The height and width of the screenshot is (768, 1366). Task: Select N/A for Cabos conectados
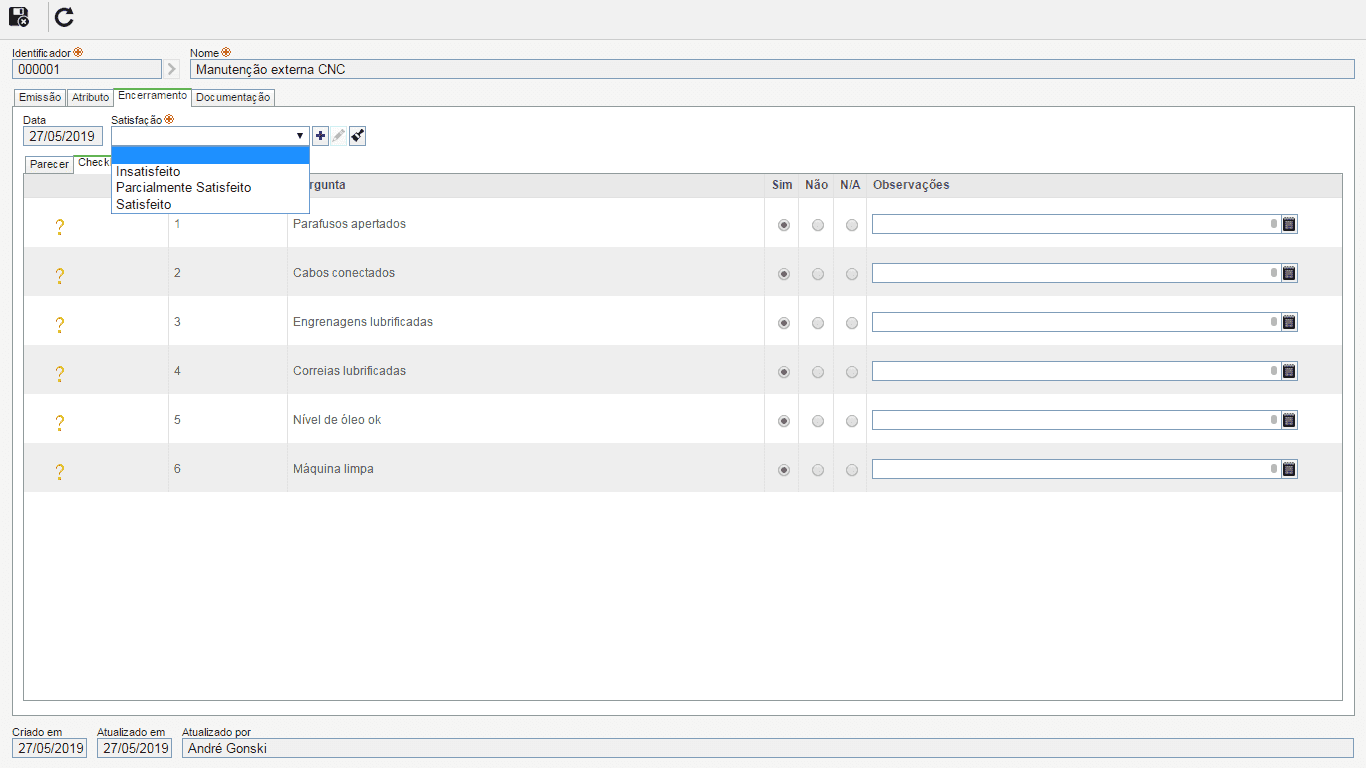click(852, 274)
